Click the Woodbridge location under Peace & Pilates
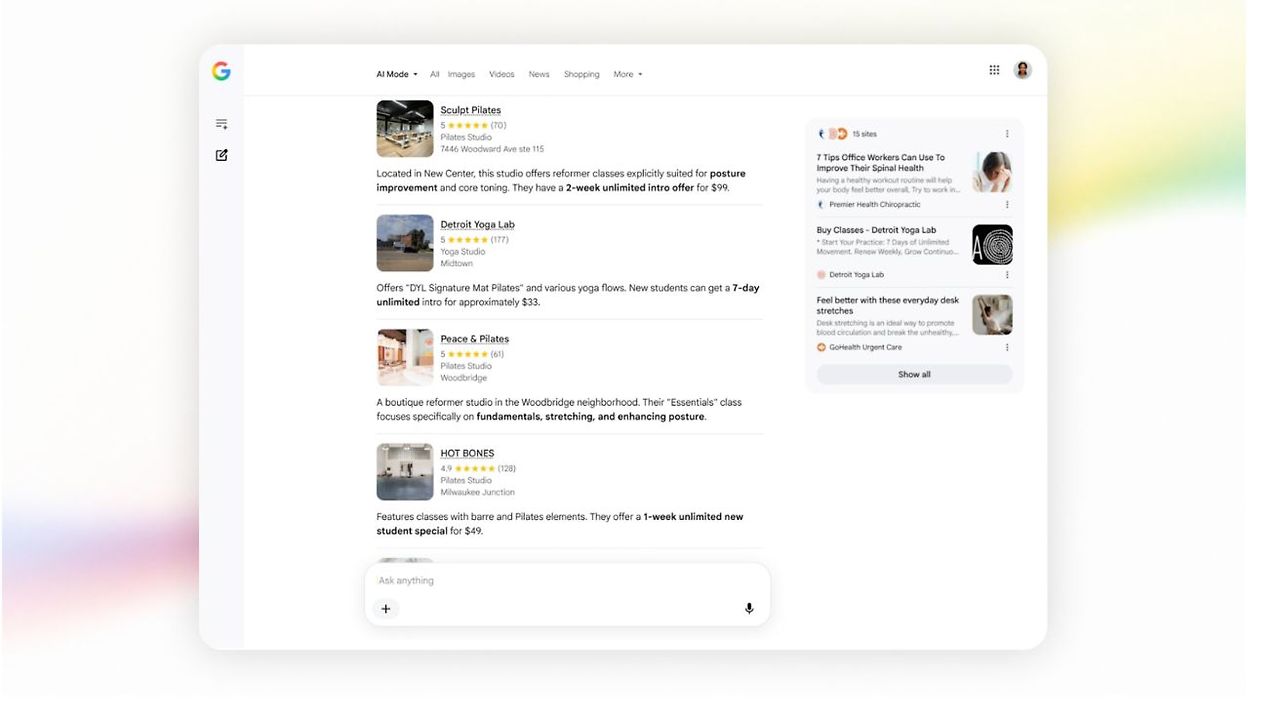 (x=463, y=378)
